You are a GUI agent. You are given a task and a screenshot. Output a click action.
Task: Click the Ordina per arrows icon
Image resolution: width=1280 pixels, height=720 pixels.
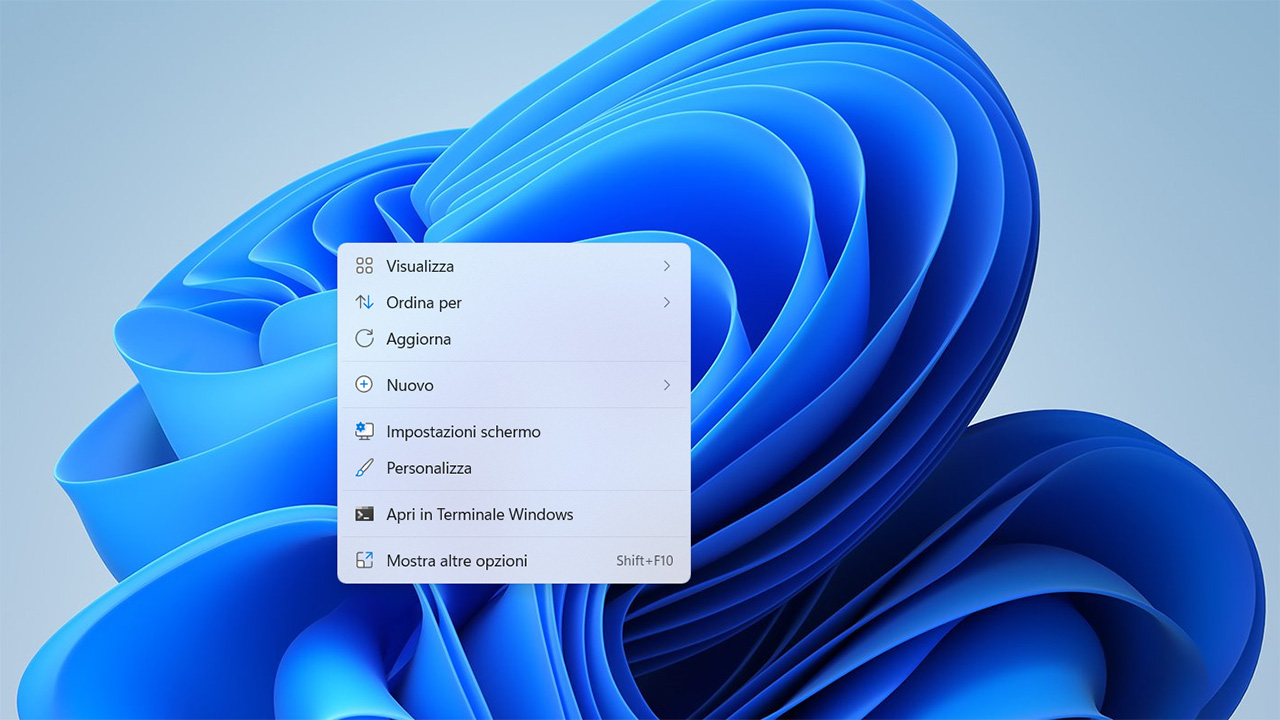(364, 302)
